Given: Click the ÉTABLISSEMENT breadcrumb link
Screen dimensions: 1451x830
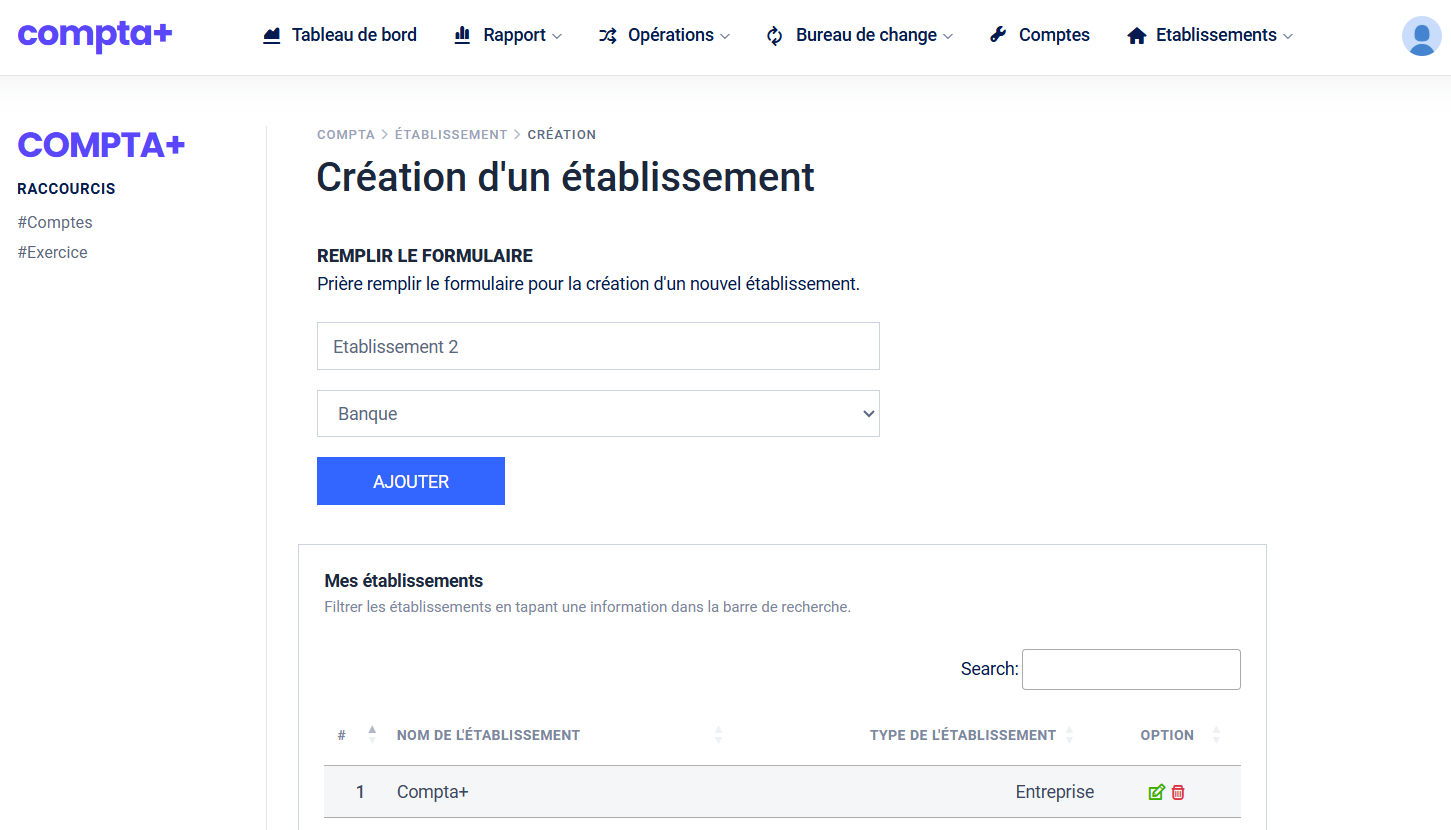Looking at the screenshot, I should coord(451,134).
